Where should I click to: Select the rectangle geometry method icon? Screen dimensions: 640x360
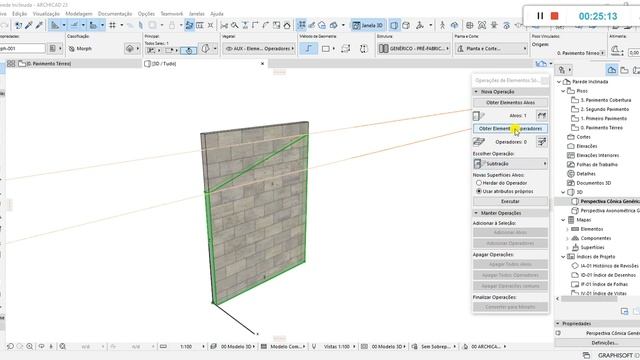(x=326, y=49)
